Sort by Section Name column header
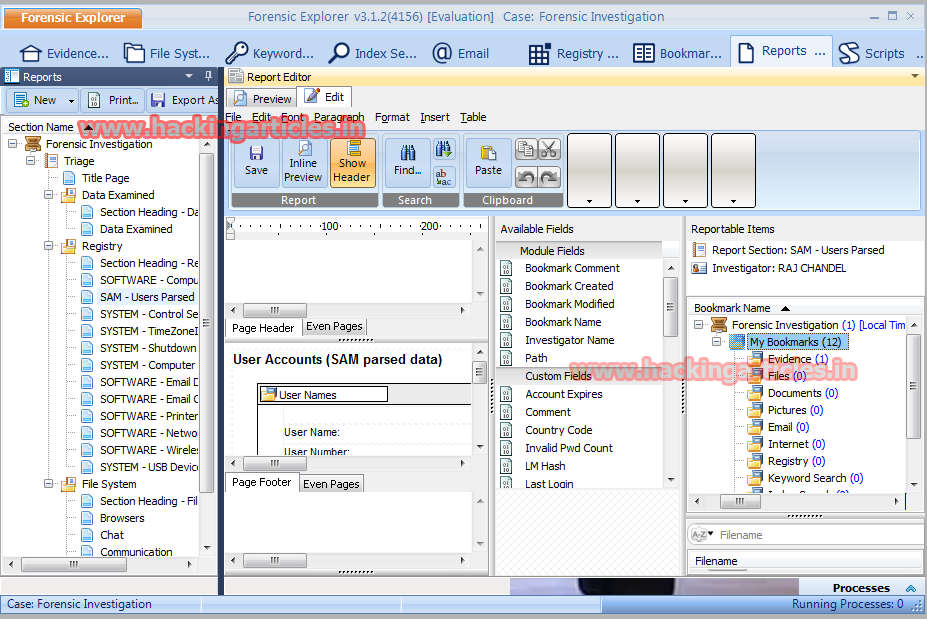The width and height of the screenshot is (927, 619). click(x=41, y=127)
